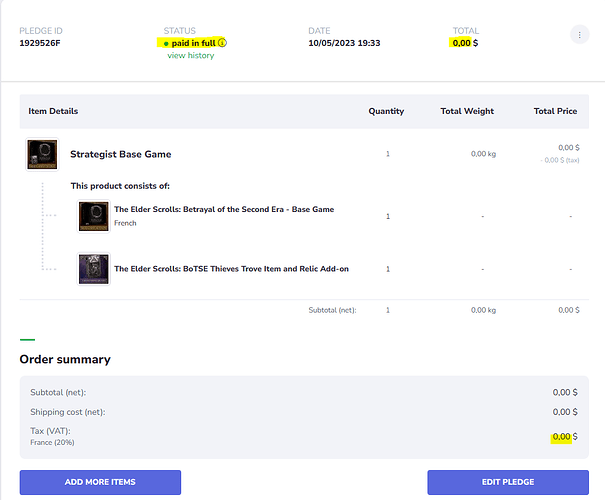This screenshot has width=605, height=500.
Task: Click the Quantity column header
Action: [386, 111]
